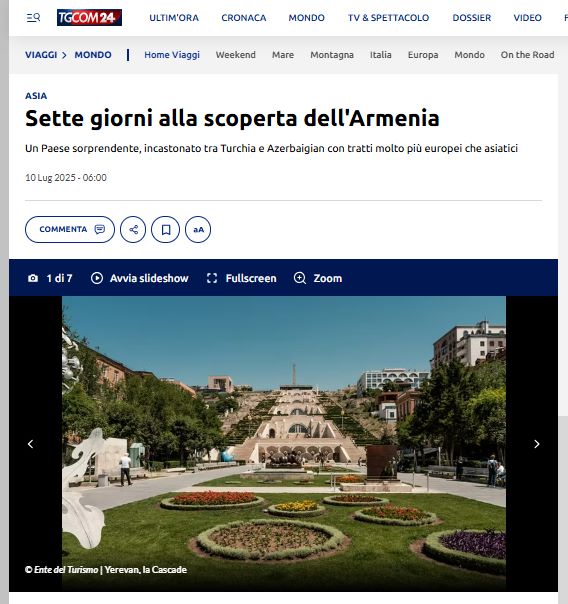
Task: Open CRONACA section
Action: point(244,18)
